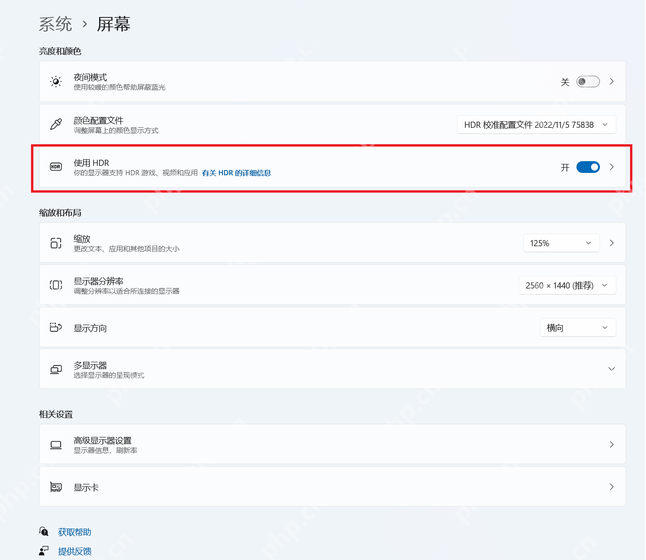Open the 125% scale dropdown
The height and width of the screenshot is (560, 646).
(x=561, y=243)
